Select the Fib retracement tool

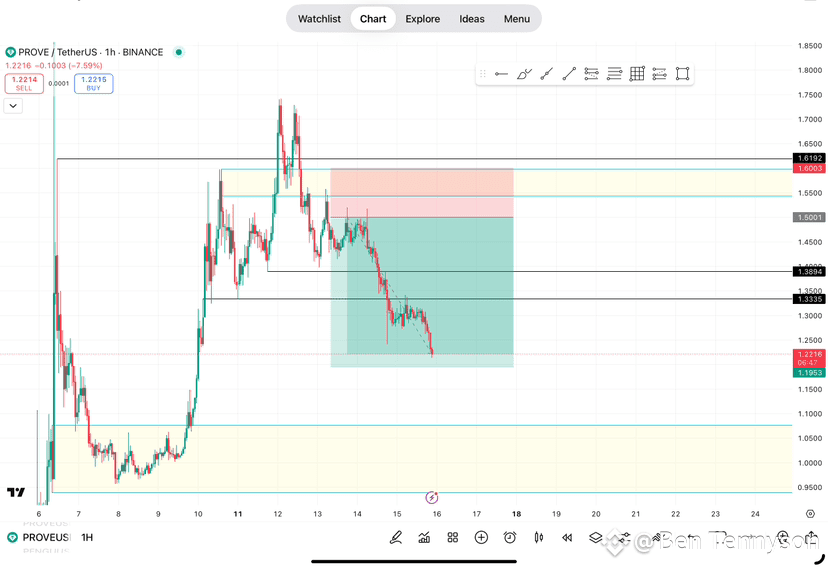(591, 74)
